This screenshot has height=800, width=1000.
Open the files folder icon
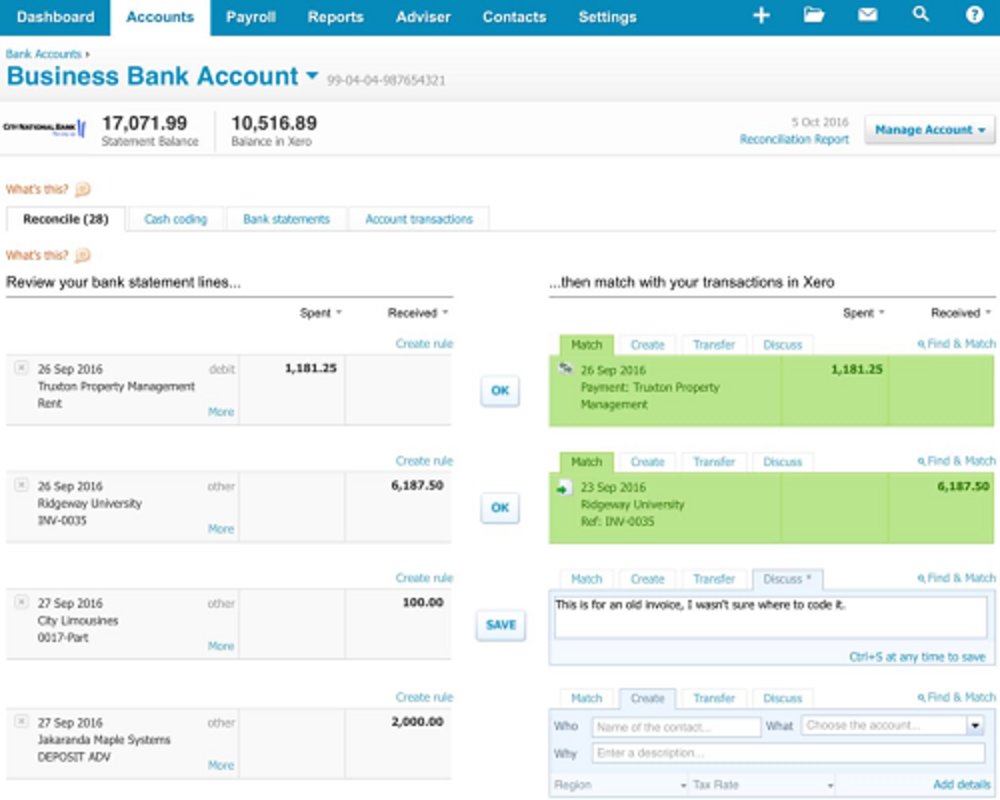pyautogui.click(x=814, y=15)
